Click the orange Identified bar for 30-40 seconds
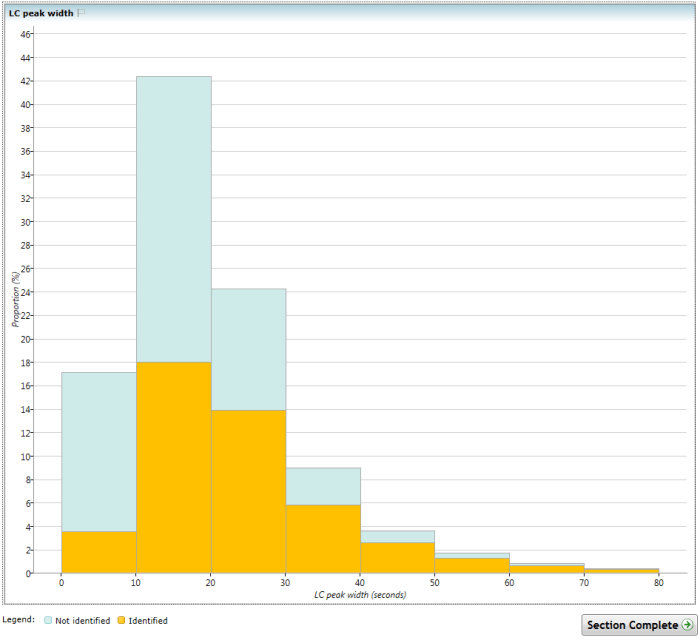Screen dimensions: 700x643 [x=323, y=539]
